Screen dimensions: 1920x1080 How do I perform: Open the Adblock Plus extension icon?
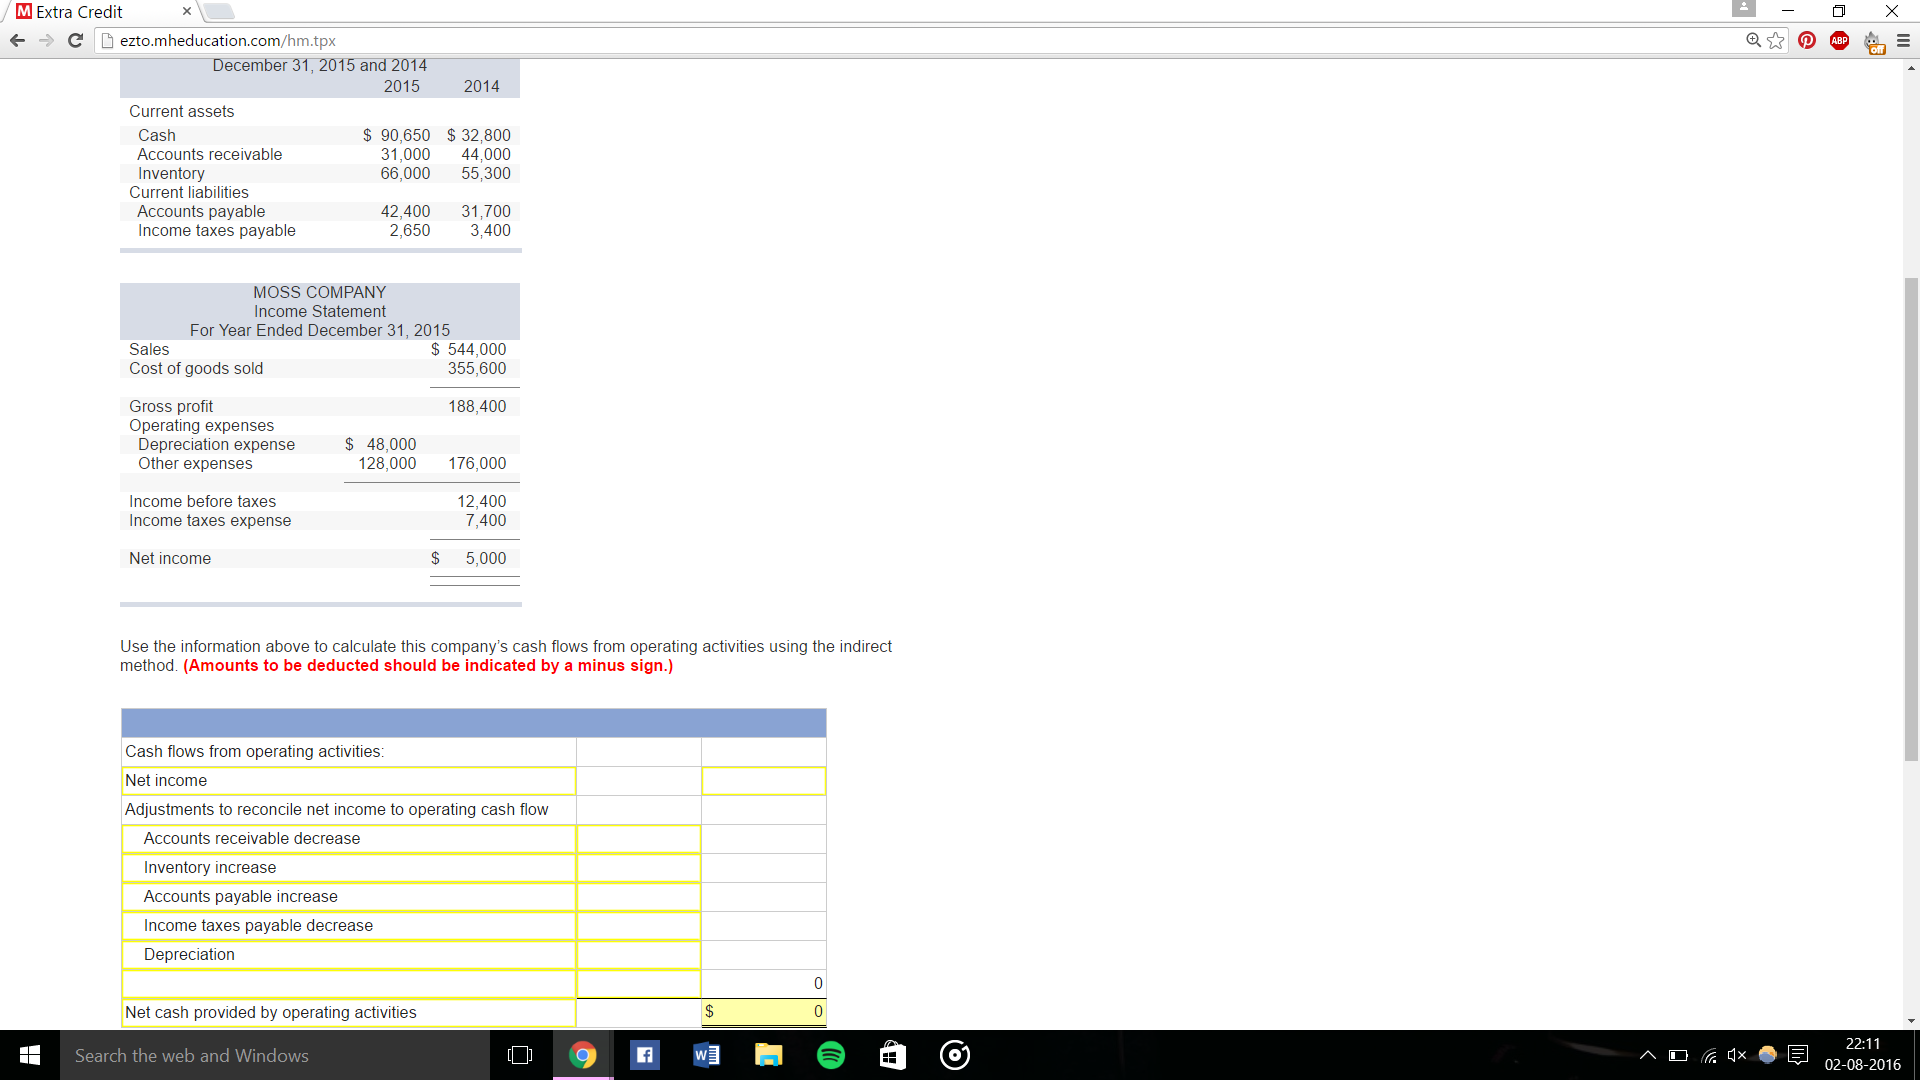tap(1839, 40)
